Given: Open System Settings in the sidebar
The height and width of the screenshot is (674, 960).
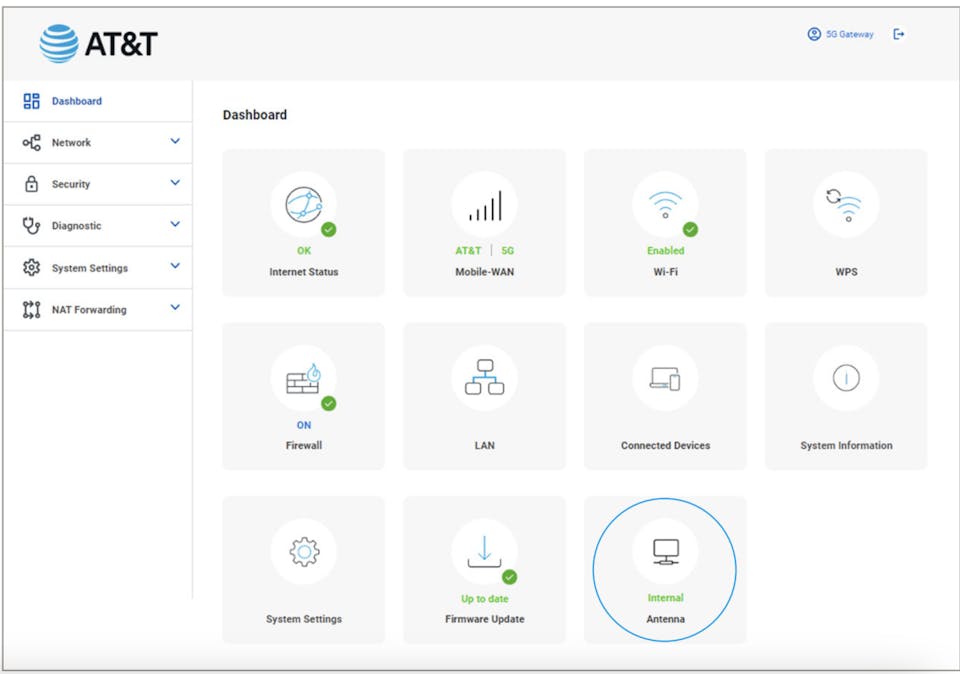Looking at the screenshot, I should coord(89,268).
